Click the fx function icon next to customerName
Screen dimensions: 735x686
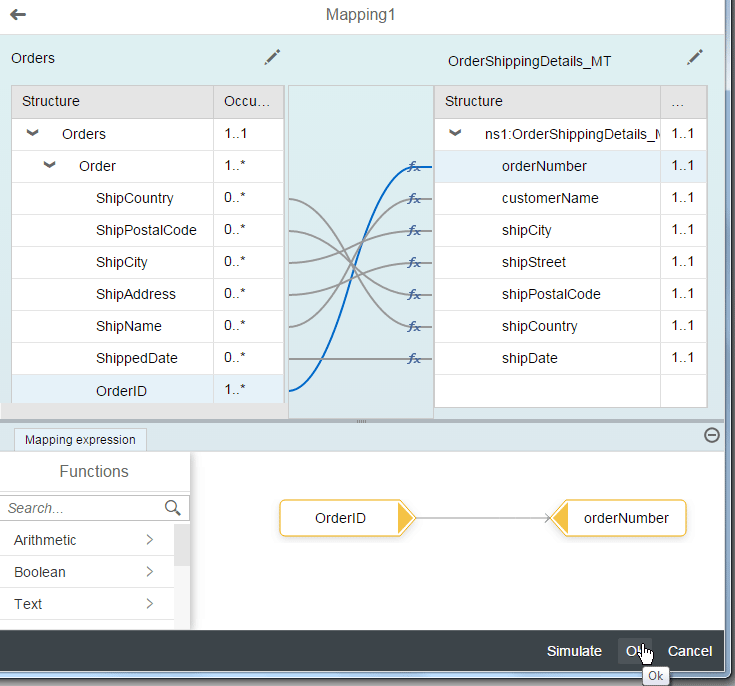(414, 198)
